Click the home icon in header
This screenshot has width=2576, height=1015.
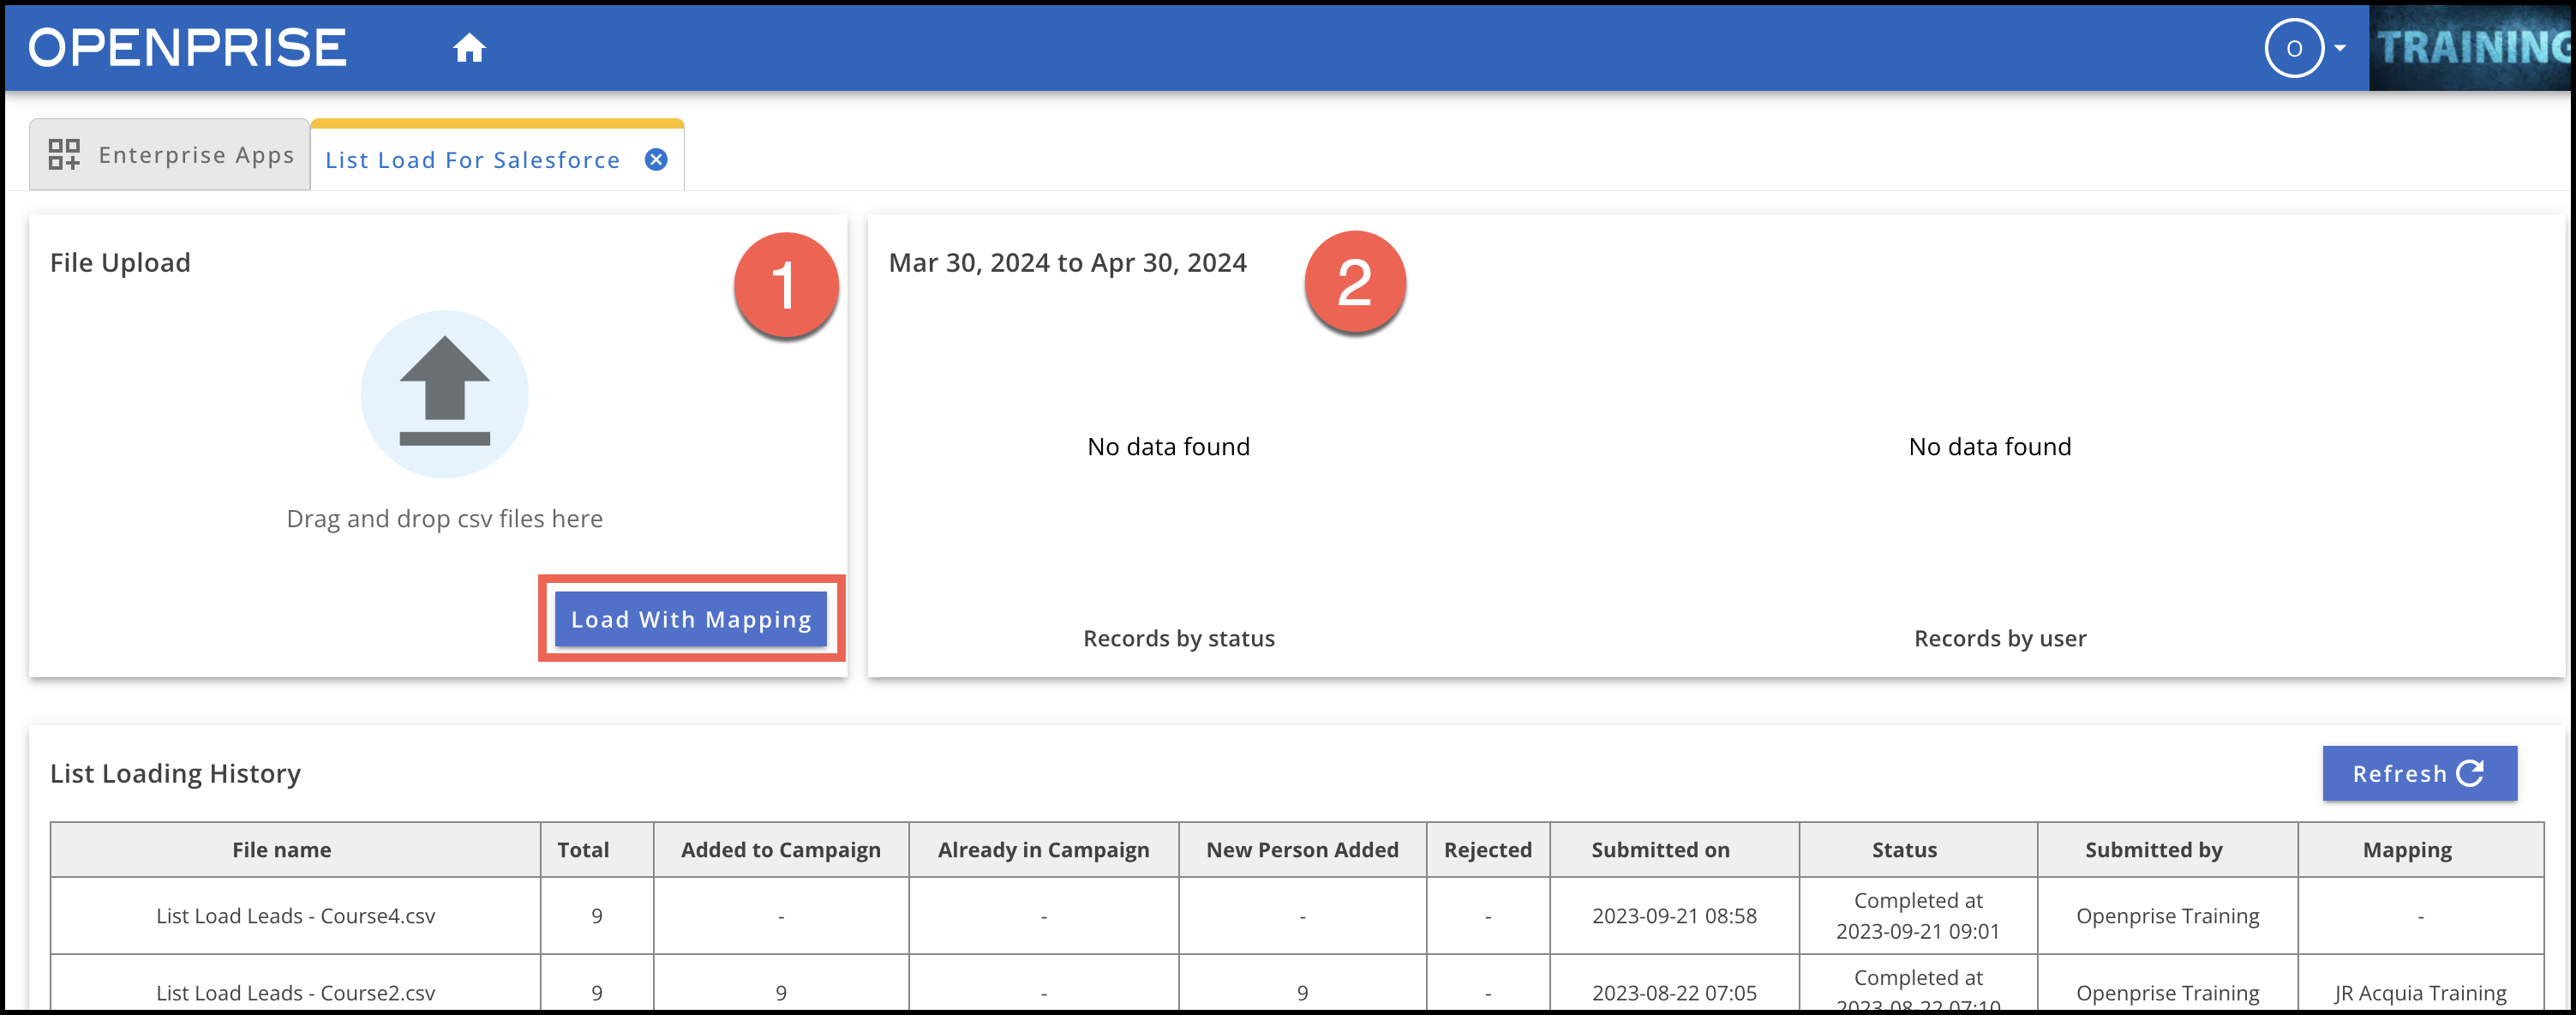tap(469, 48)
